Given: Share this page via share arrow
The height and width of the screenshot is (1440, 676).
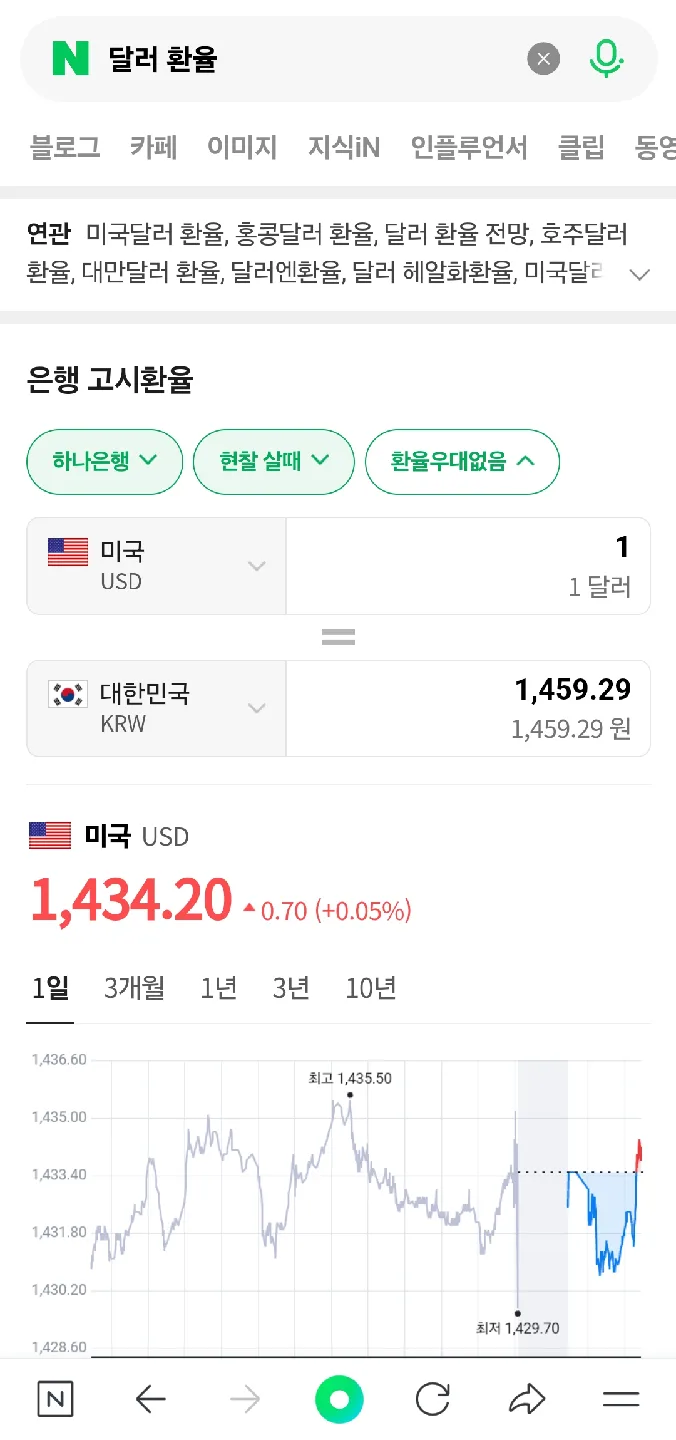Looking at the screenshot, I should pos(526,1400).
